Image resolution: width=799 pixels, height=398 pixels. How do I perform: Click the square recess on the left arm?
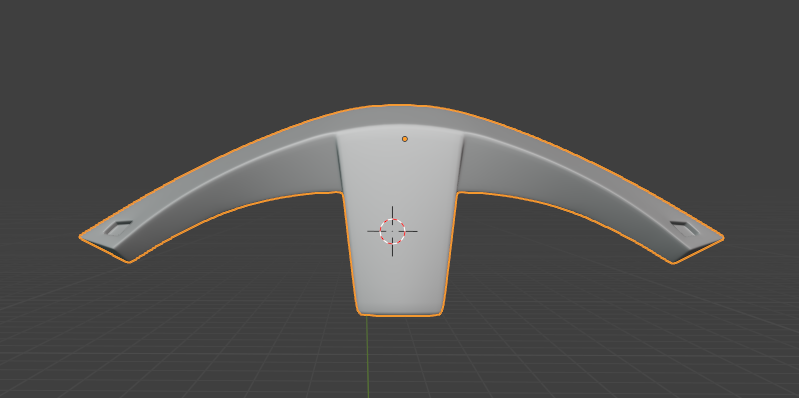(118, 228)
